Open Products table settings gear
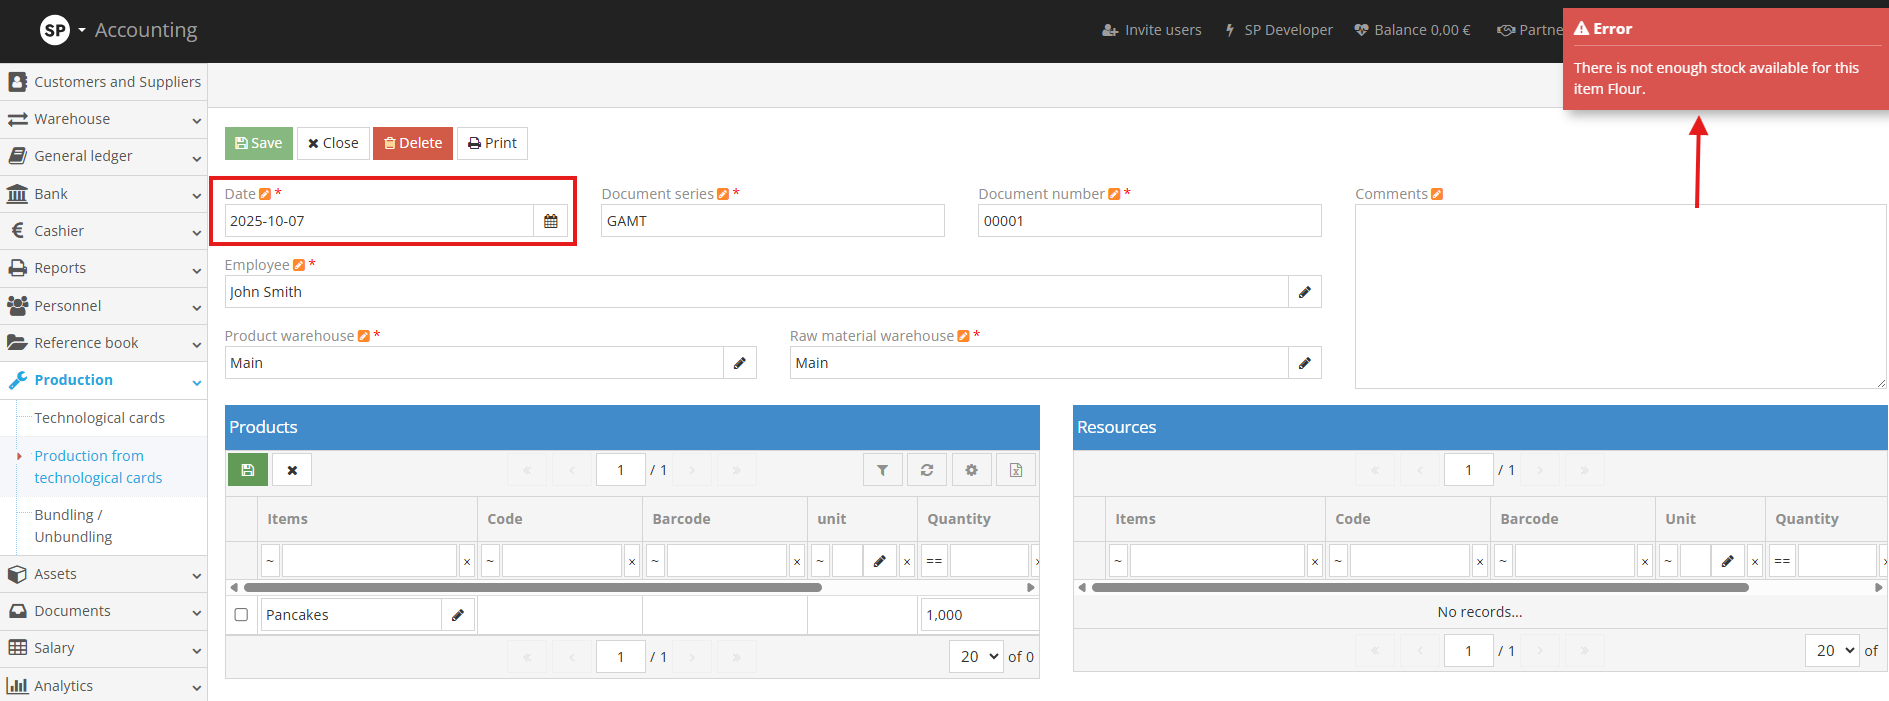Screen dimensions: 1889x701 point(971,470)
